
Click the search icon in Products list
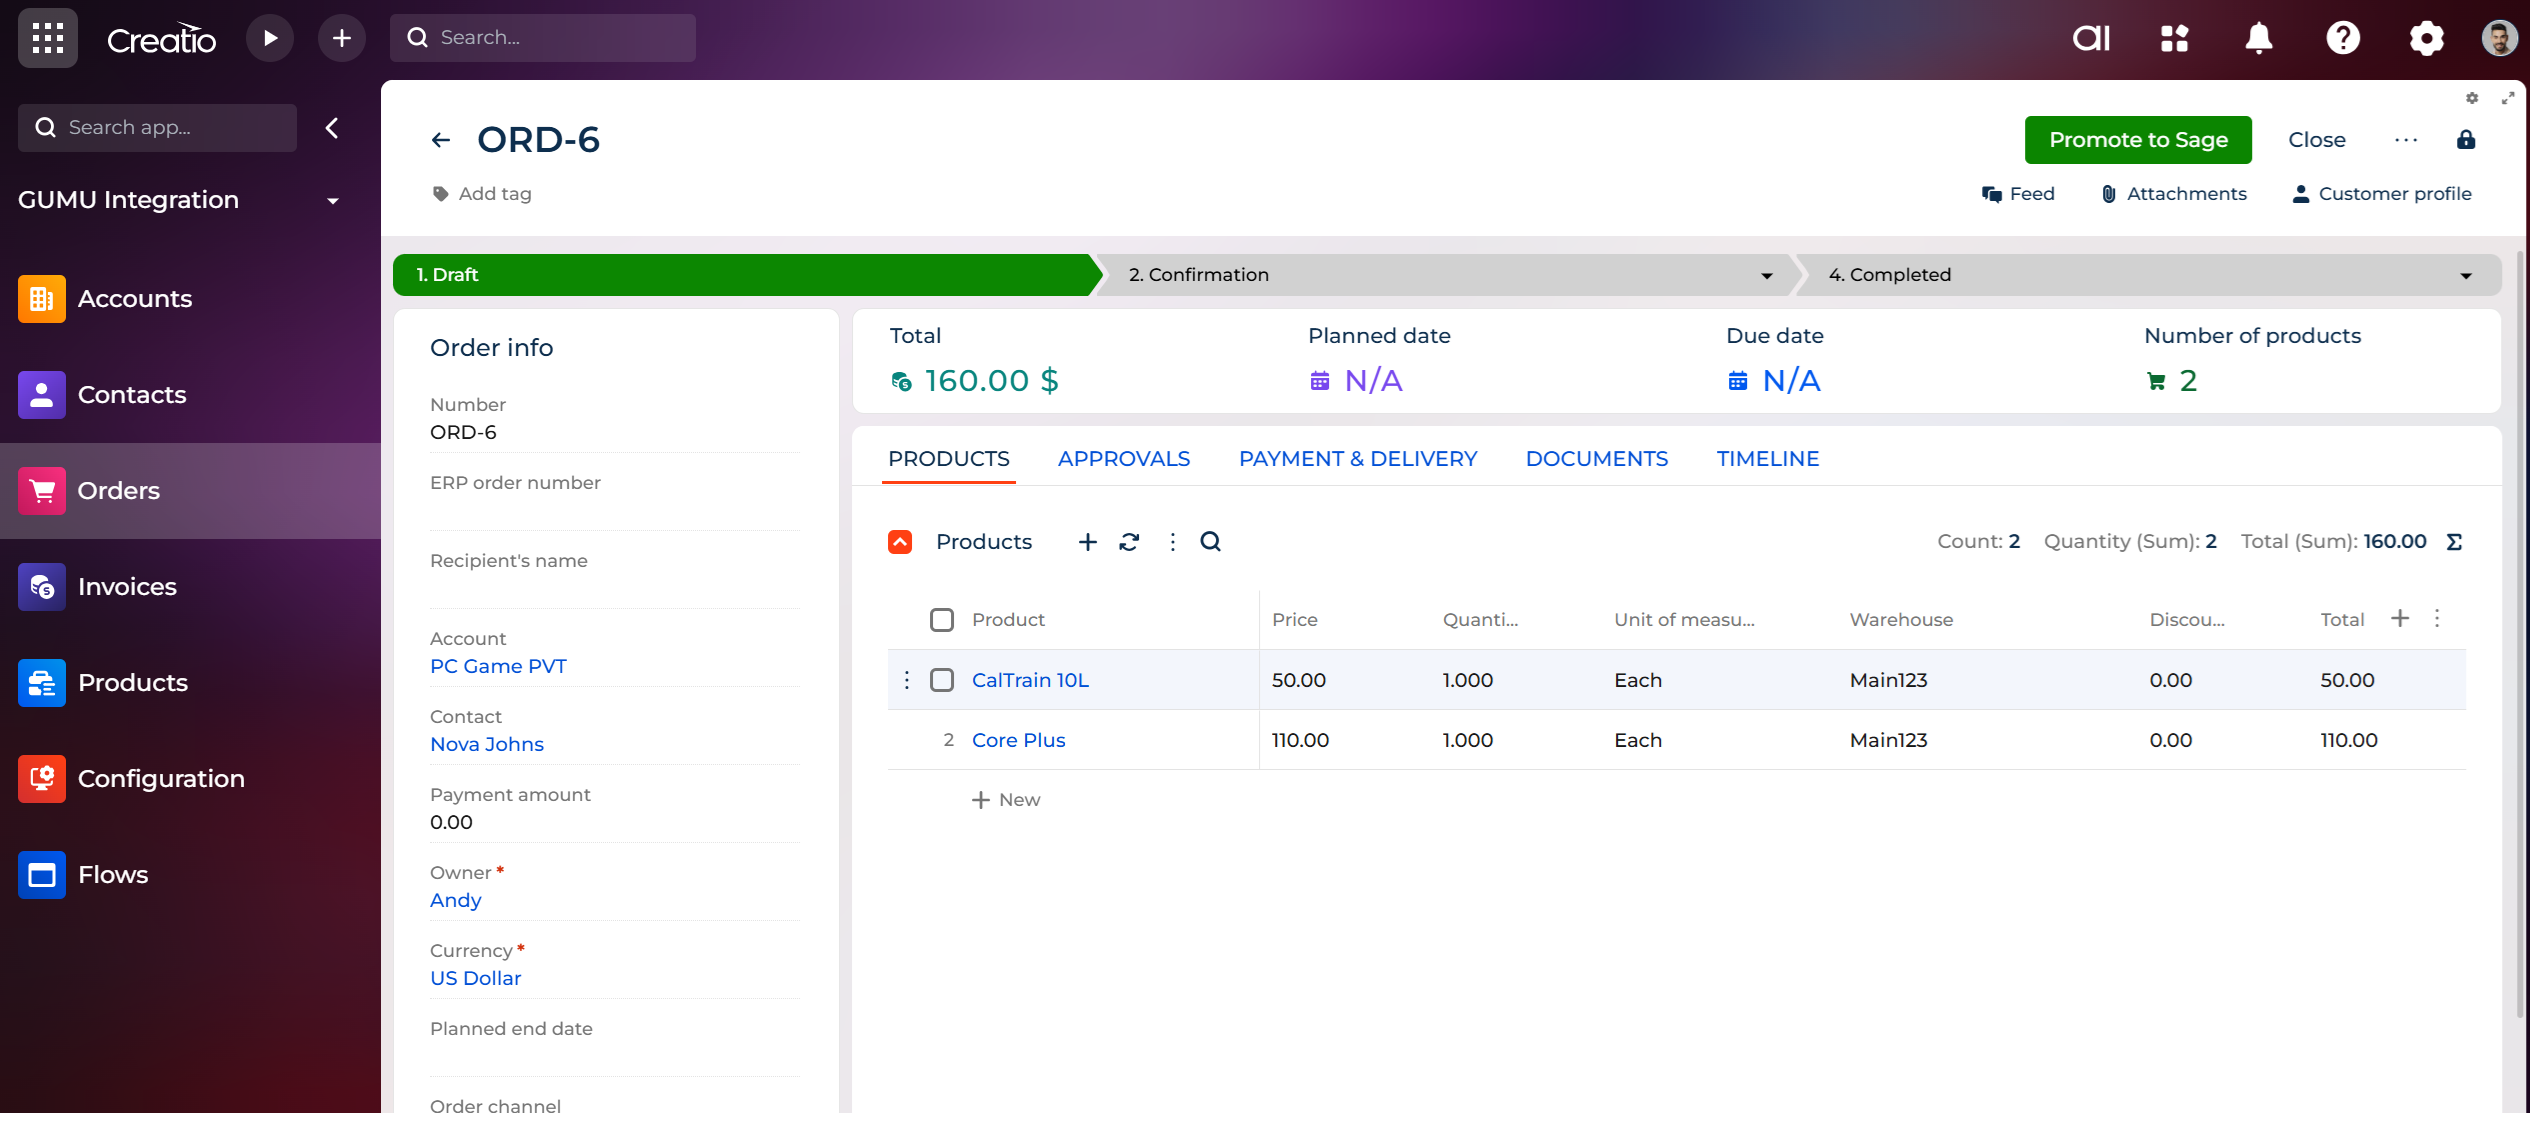pos(1210,541)
